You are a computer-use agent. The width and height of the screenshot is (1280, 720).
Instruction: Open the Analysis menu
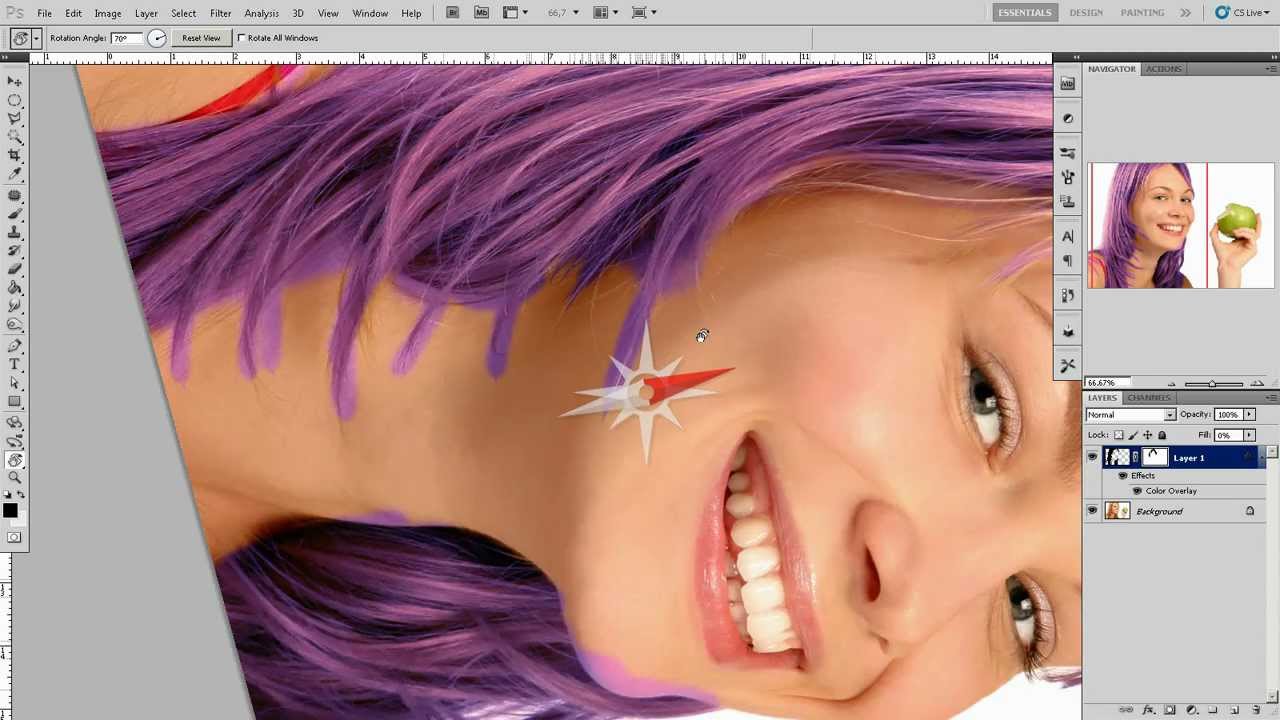pos(261,13)
